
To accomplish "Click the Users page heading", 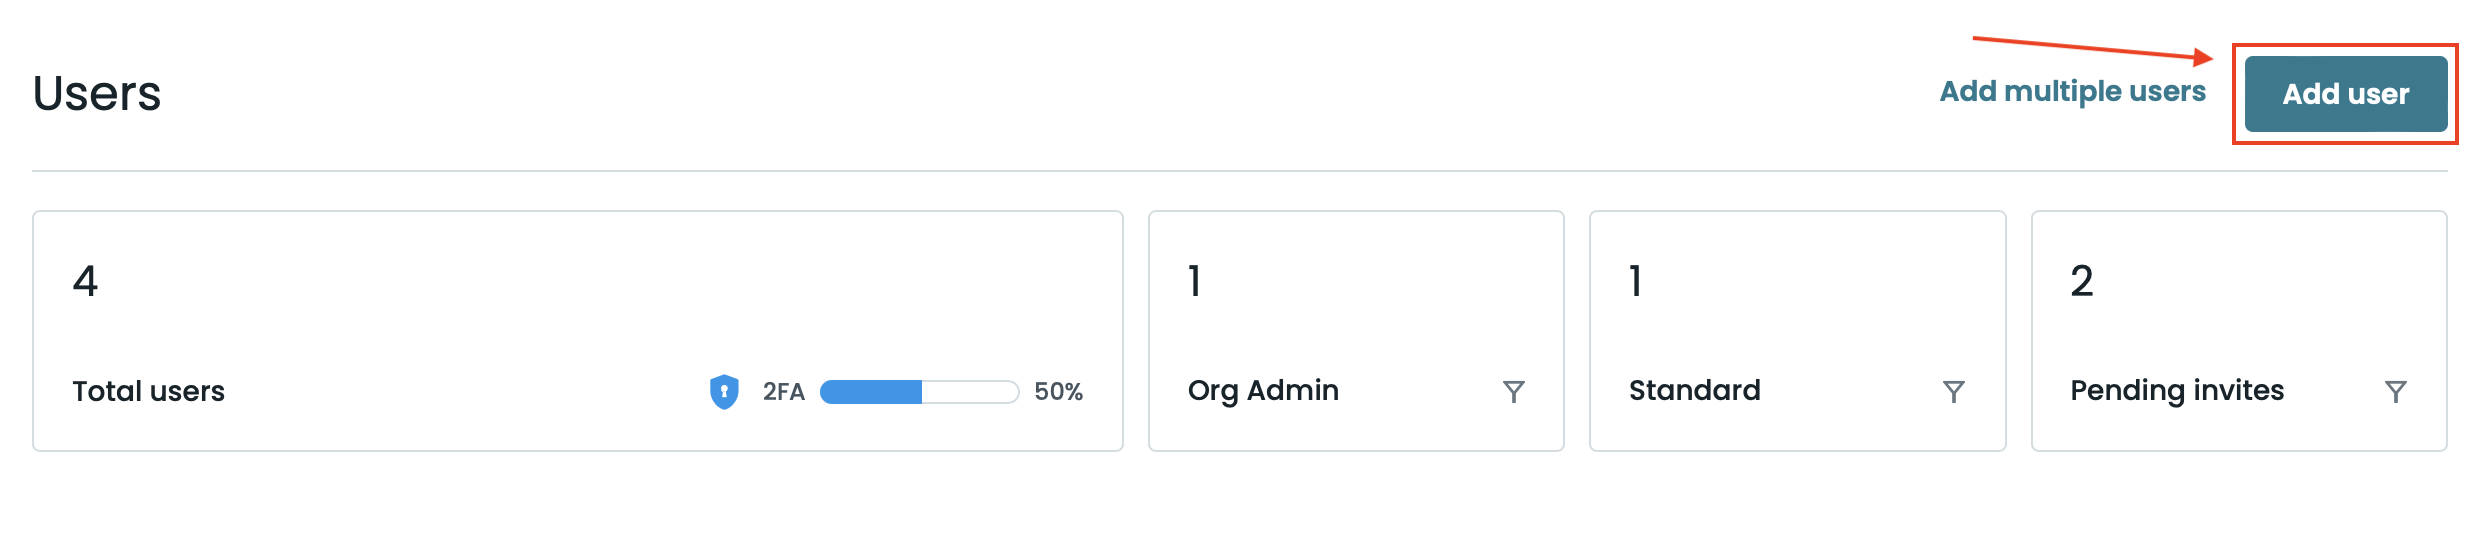I will click(97, 94).
